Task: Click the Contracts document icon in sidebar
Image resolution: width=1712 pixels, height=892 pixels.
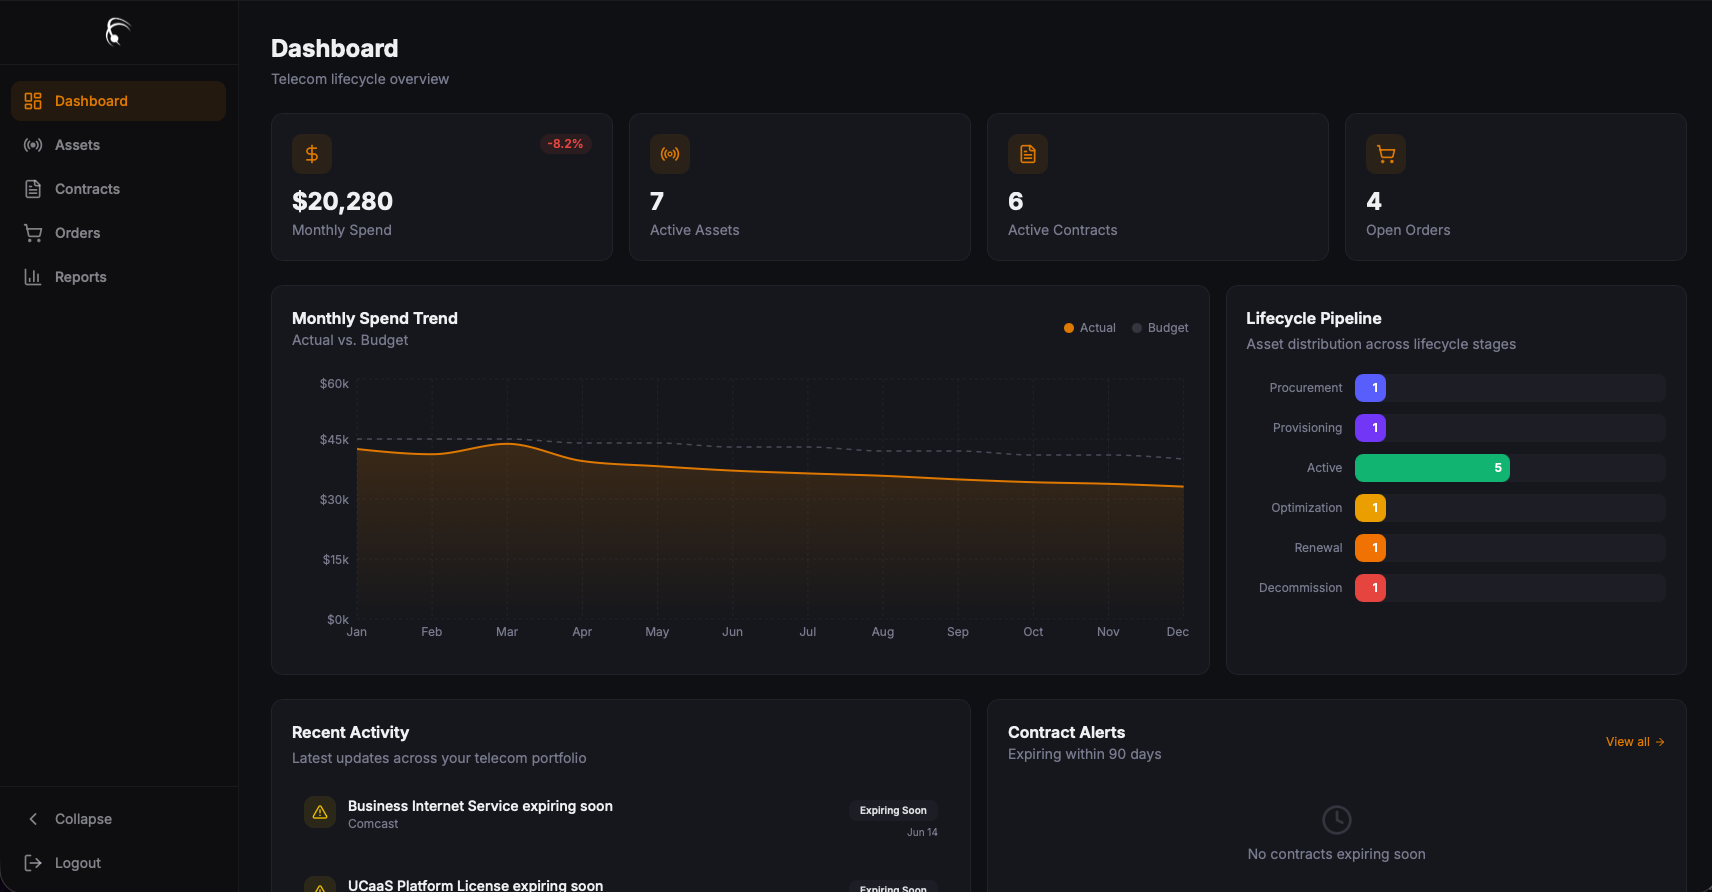Action: pos(33,189)
